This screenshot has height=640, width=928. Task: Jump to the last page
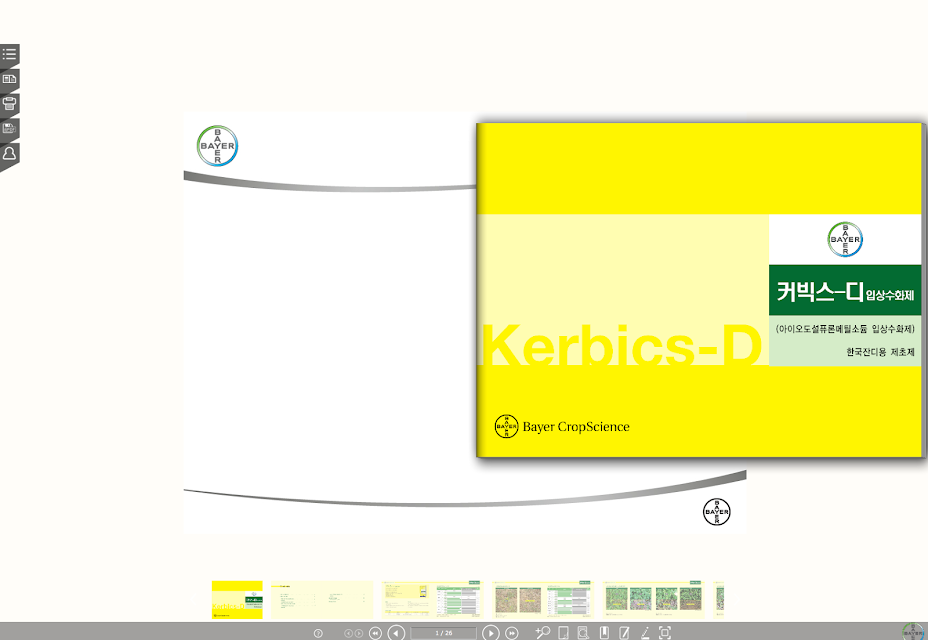[512, 633]
